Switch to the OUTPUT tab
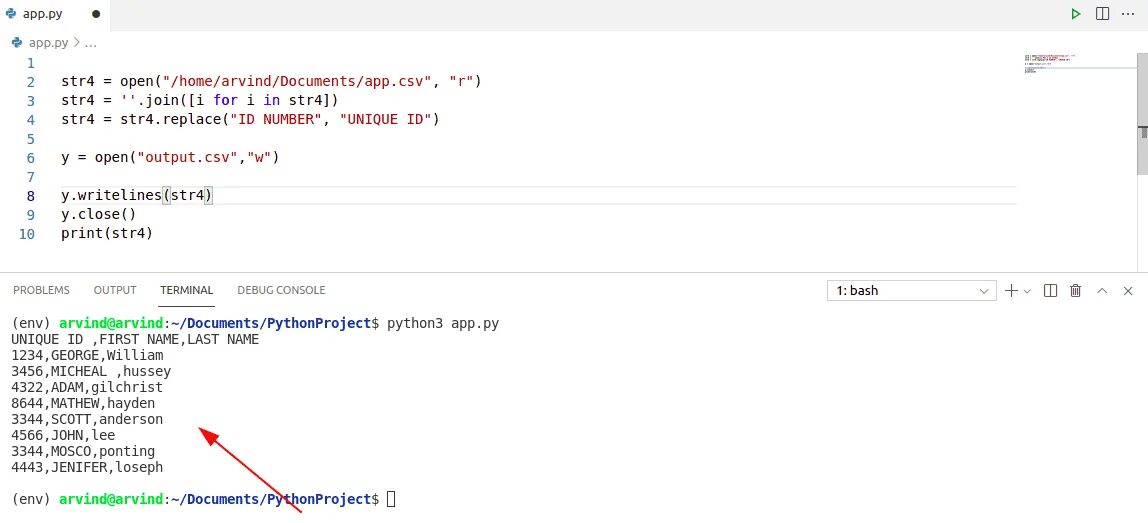Screen dimensions: 1148x523 tap(115, 290)
